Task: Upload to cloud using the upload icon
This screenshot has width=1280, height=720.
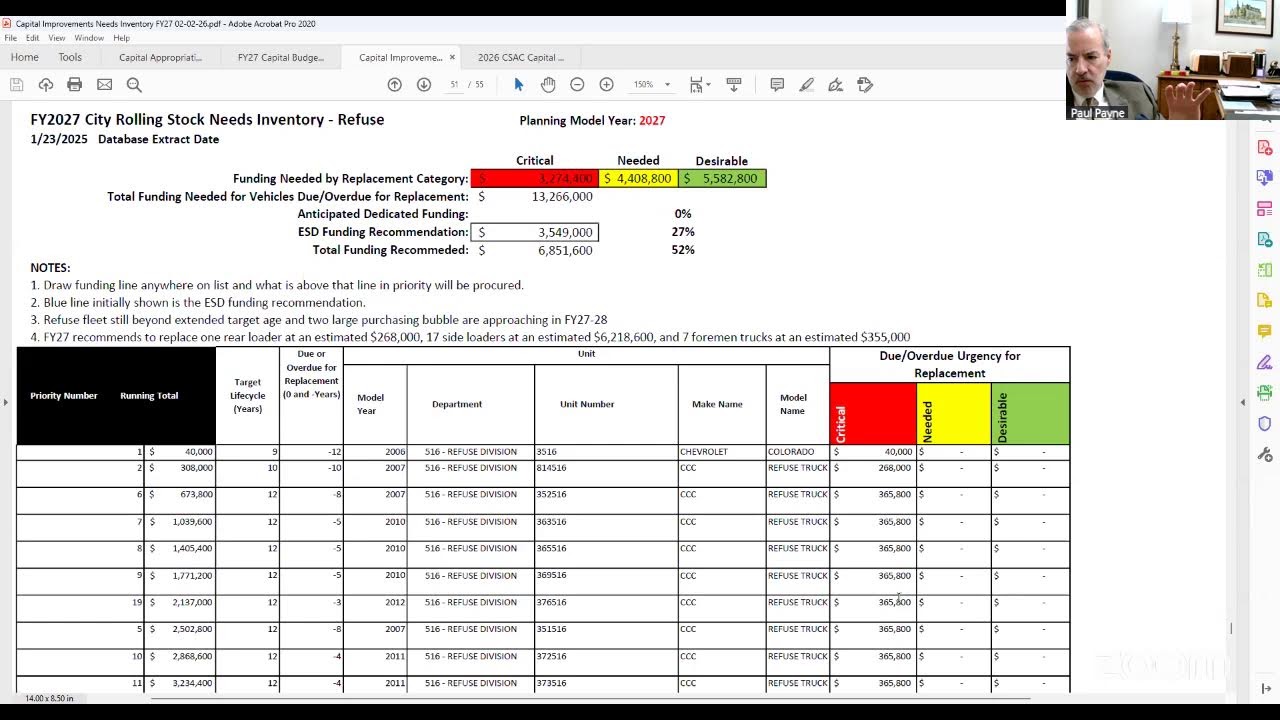Action: 46,85
